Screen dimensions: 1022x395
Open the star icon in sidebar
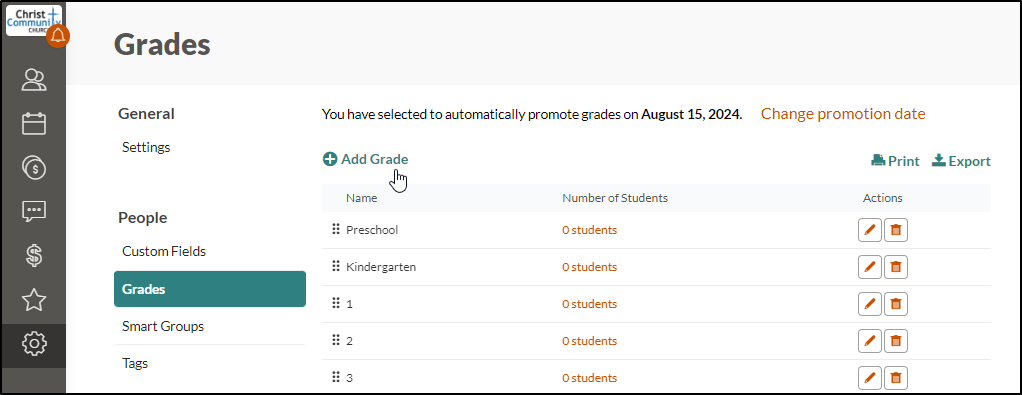[x=34, y=299]
